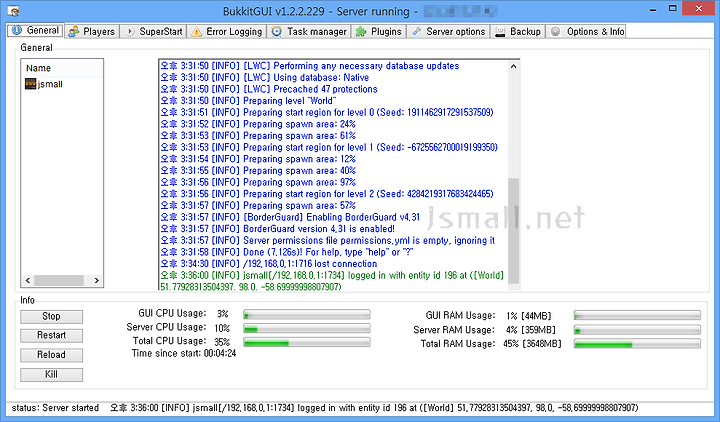Screen dimensions: 720x422
Task: Click '4% [359MB]' server RAM value
Action: point(531,330)
